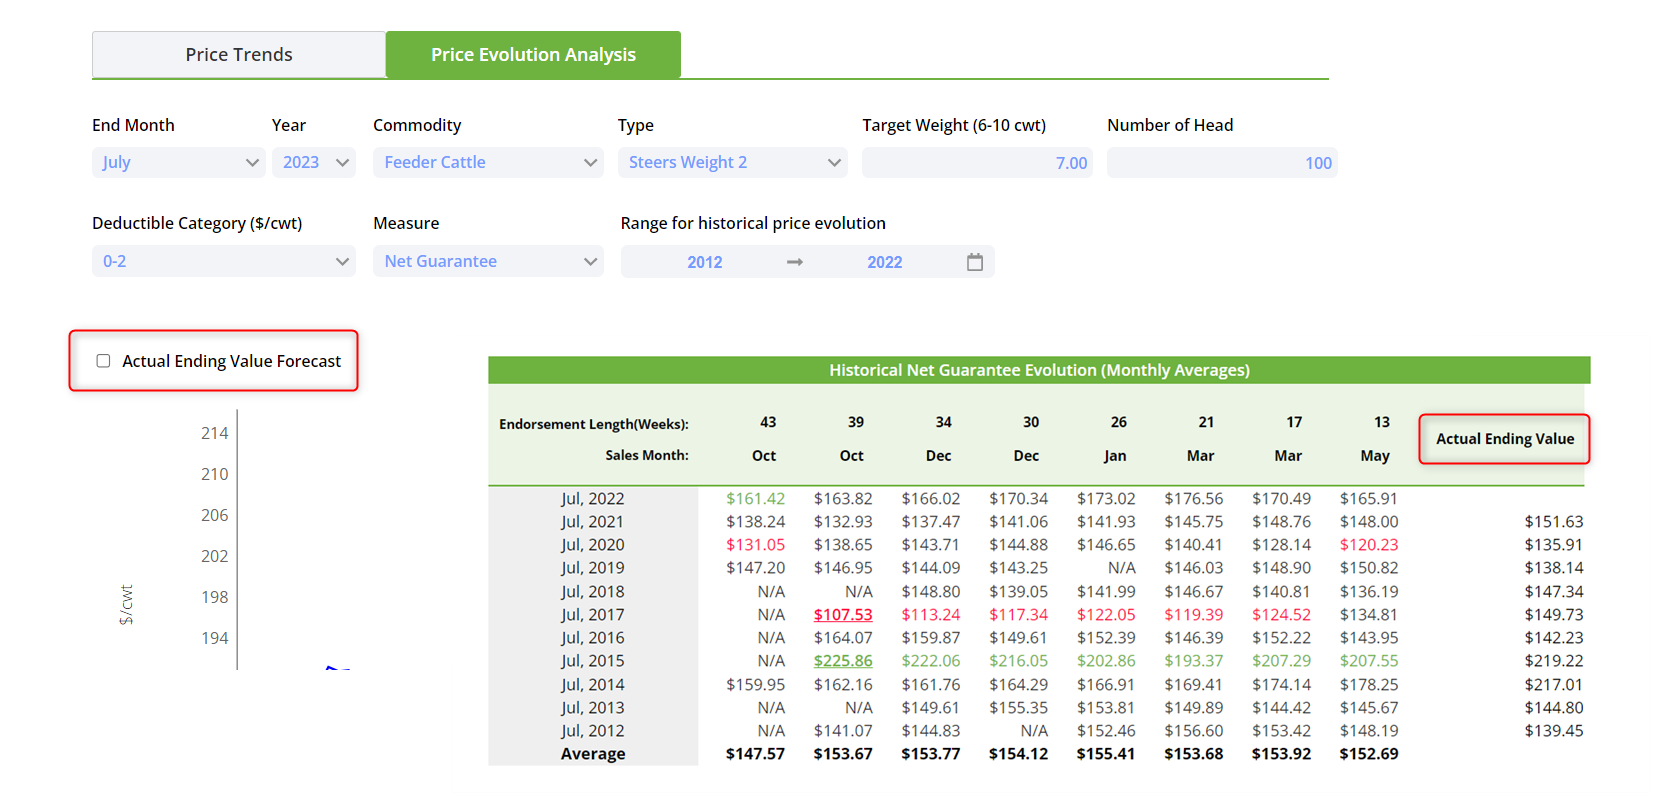Click the May sales month header
Viewport: 1655px width, 798px height.
[x=1375, y=456]
